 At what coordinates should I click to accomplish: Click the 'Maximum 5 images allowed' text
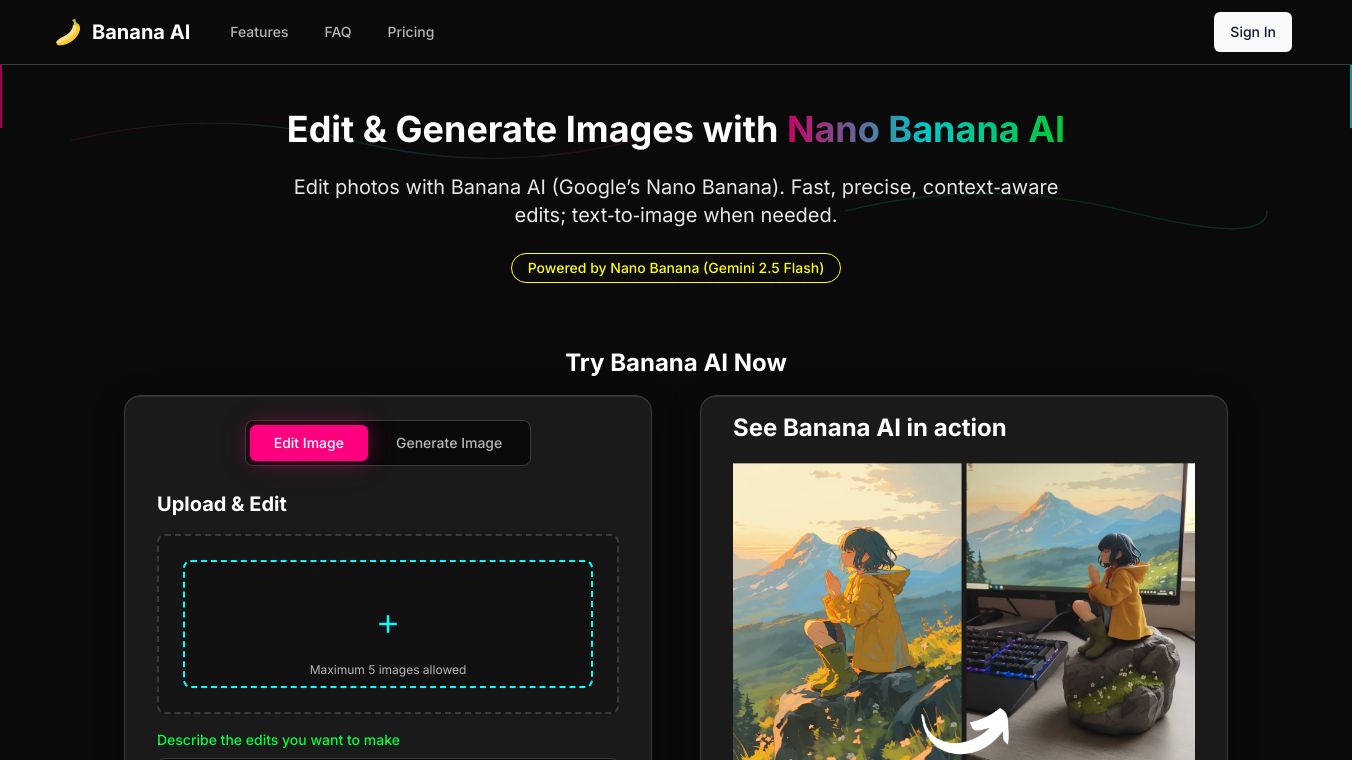point(388,670)
